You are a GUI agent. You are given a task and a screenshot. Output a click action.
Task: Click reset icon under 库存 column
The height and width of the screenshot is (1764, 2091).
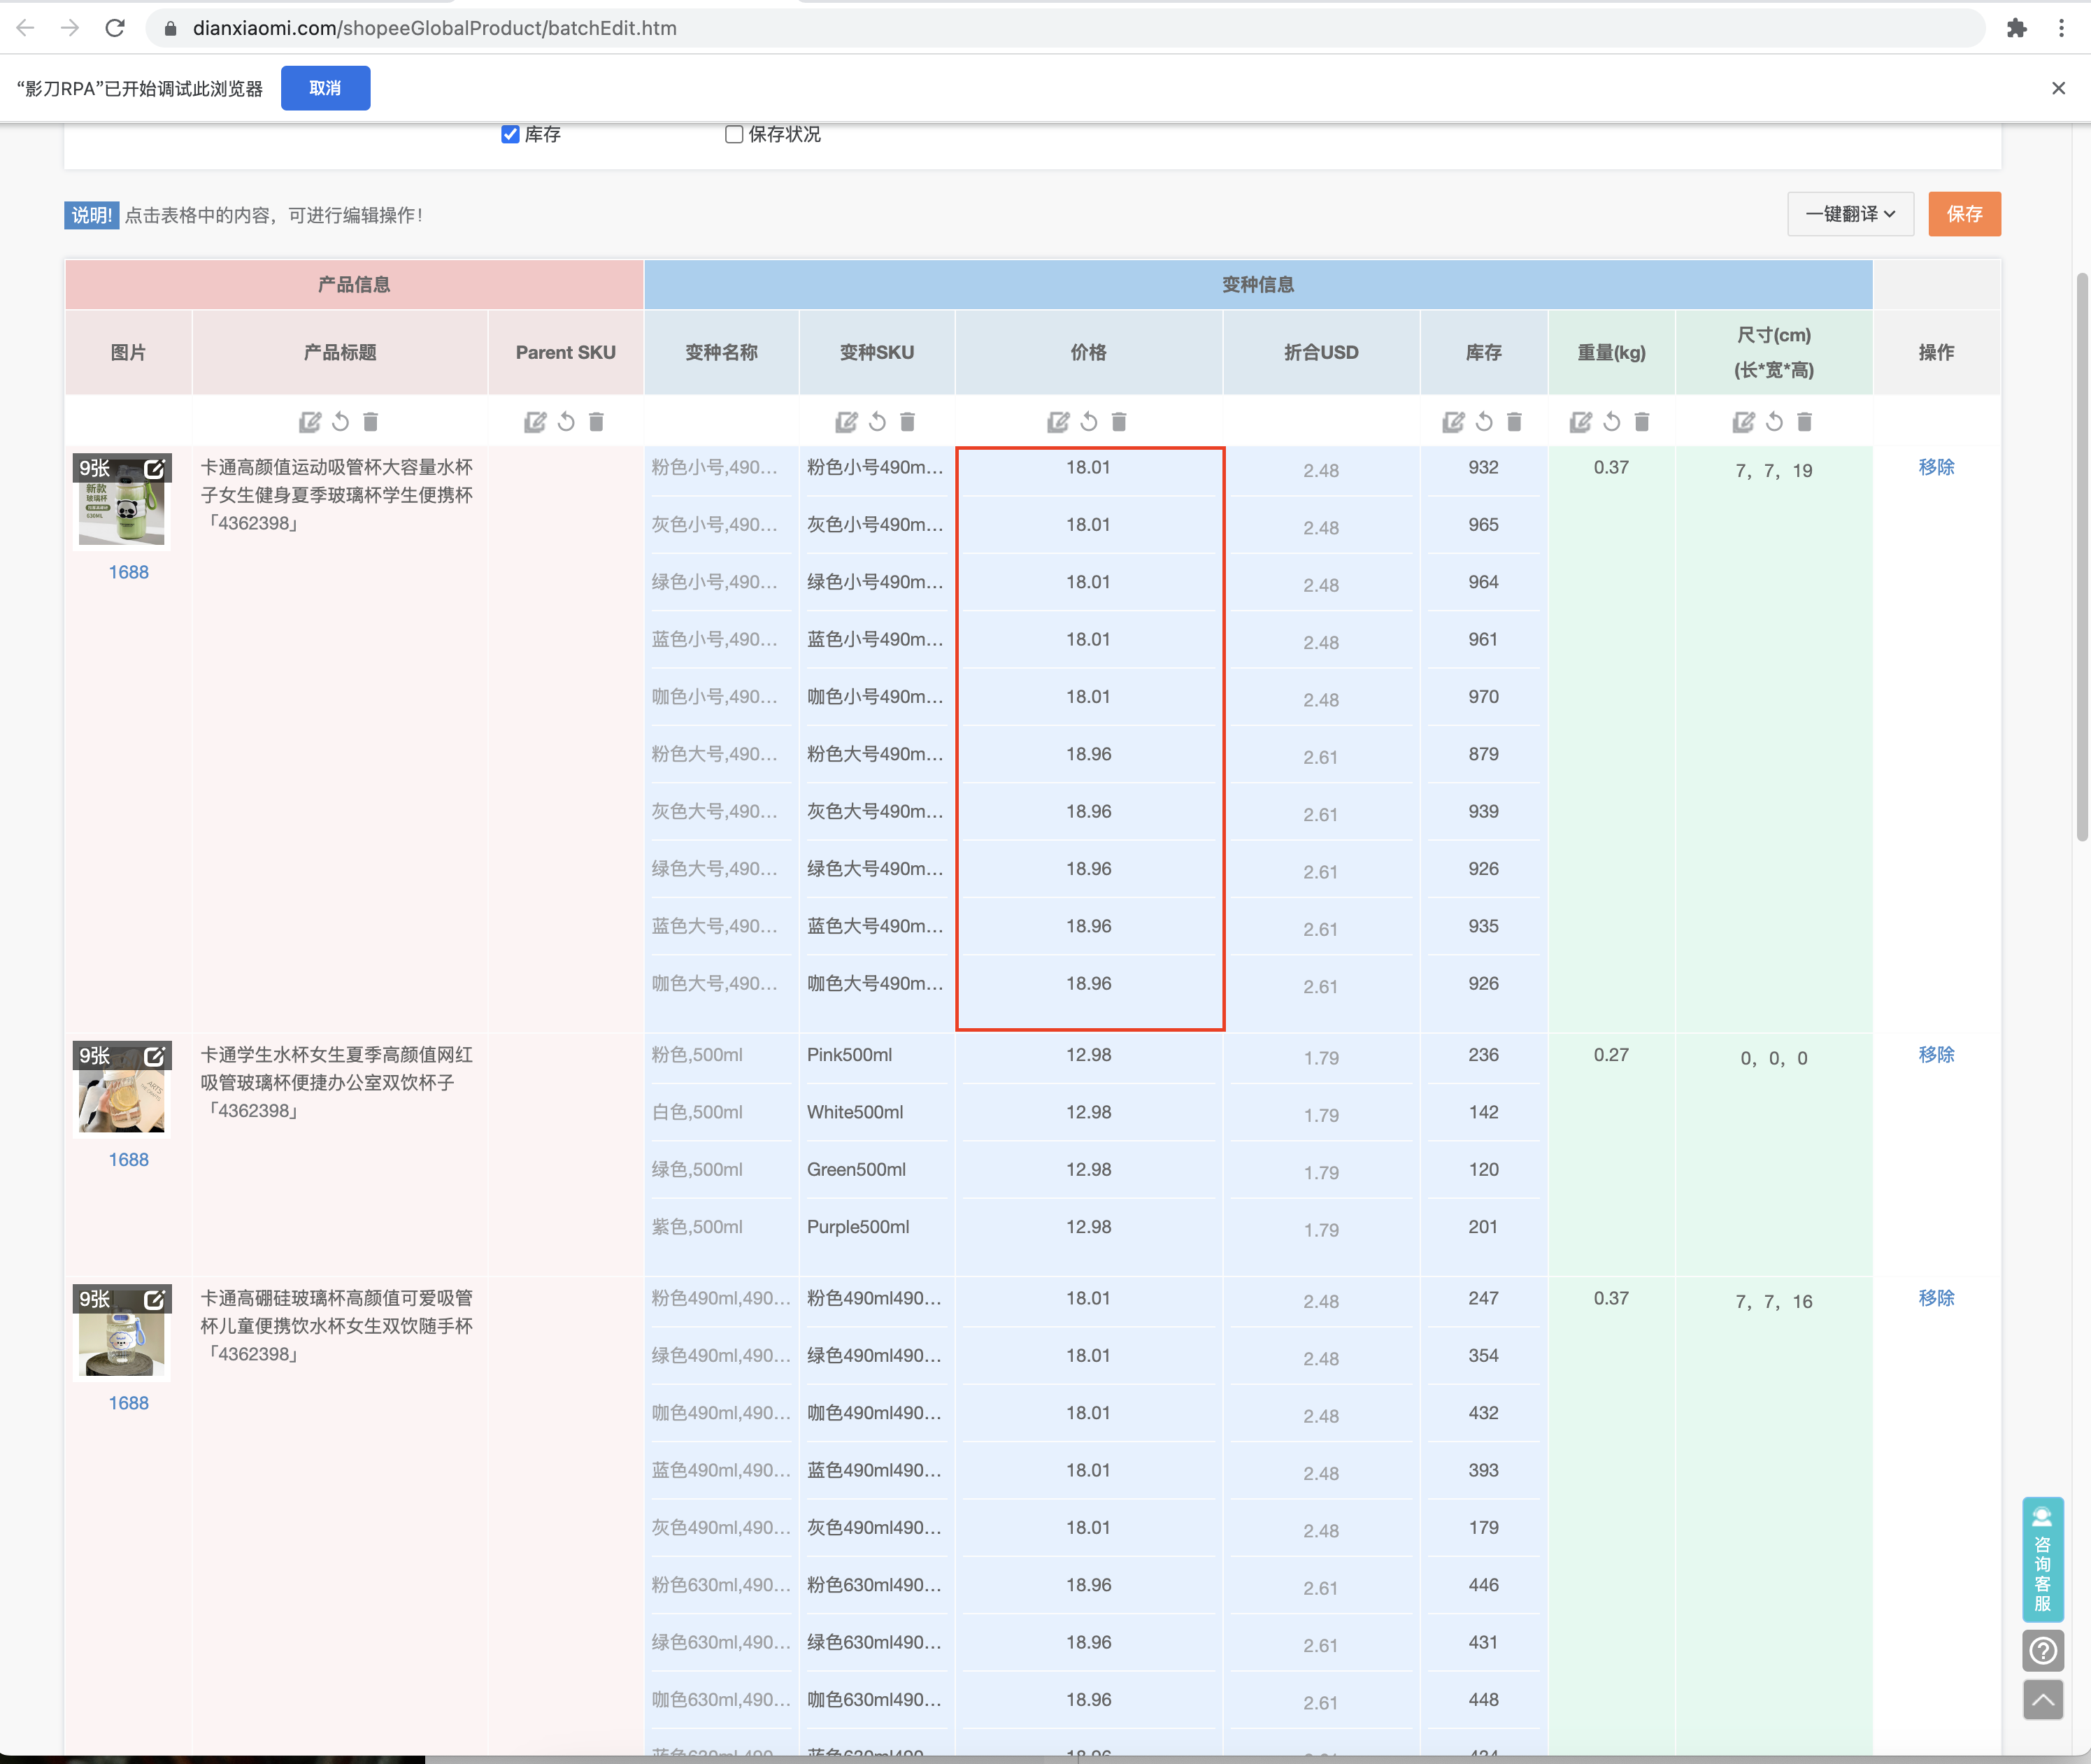pos(1484,422)
